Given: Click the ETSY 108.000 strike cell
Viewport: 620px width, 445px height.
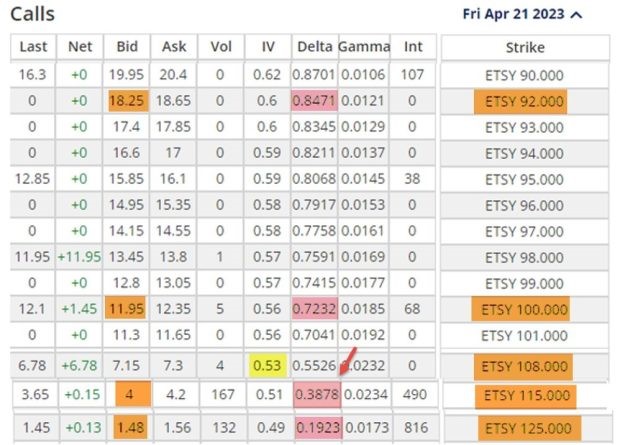Looking at the screenshot, I should 525,365.
